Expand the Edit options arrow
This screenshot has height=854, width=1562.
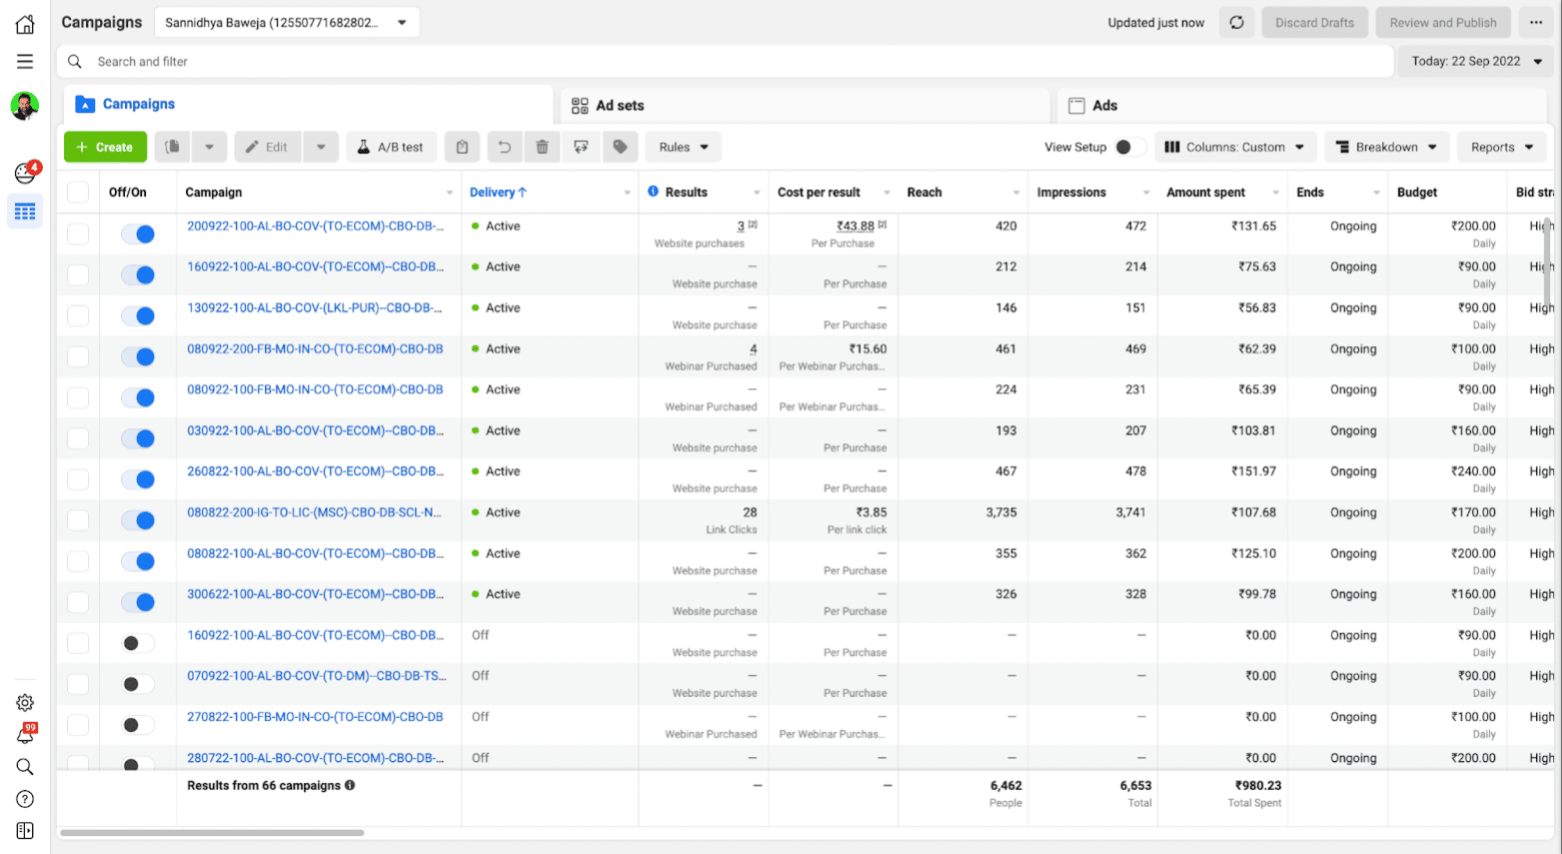(x=321, y=147)
